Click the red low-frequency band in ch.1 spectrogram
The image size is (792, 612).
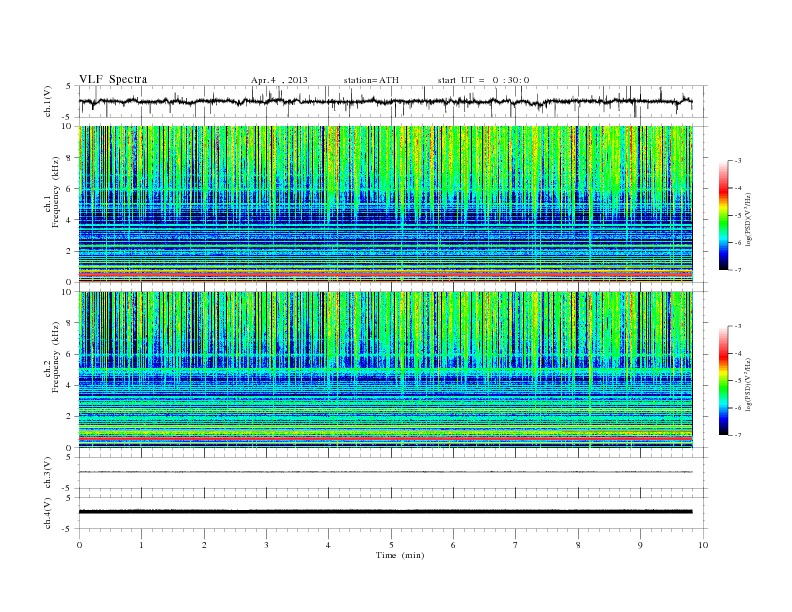pyautogui.click(x=386, y=274)
